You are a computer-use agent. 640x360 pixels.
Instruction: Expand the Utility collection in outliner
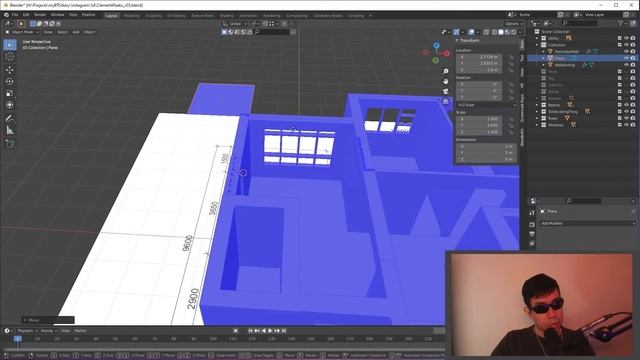(537, 38)
